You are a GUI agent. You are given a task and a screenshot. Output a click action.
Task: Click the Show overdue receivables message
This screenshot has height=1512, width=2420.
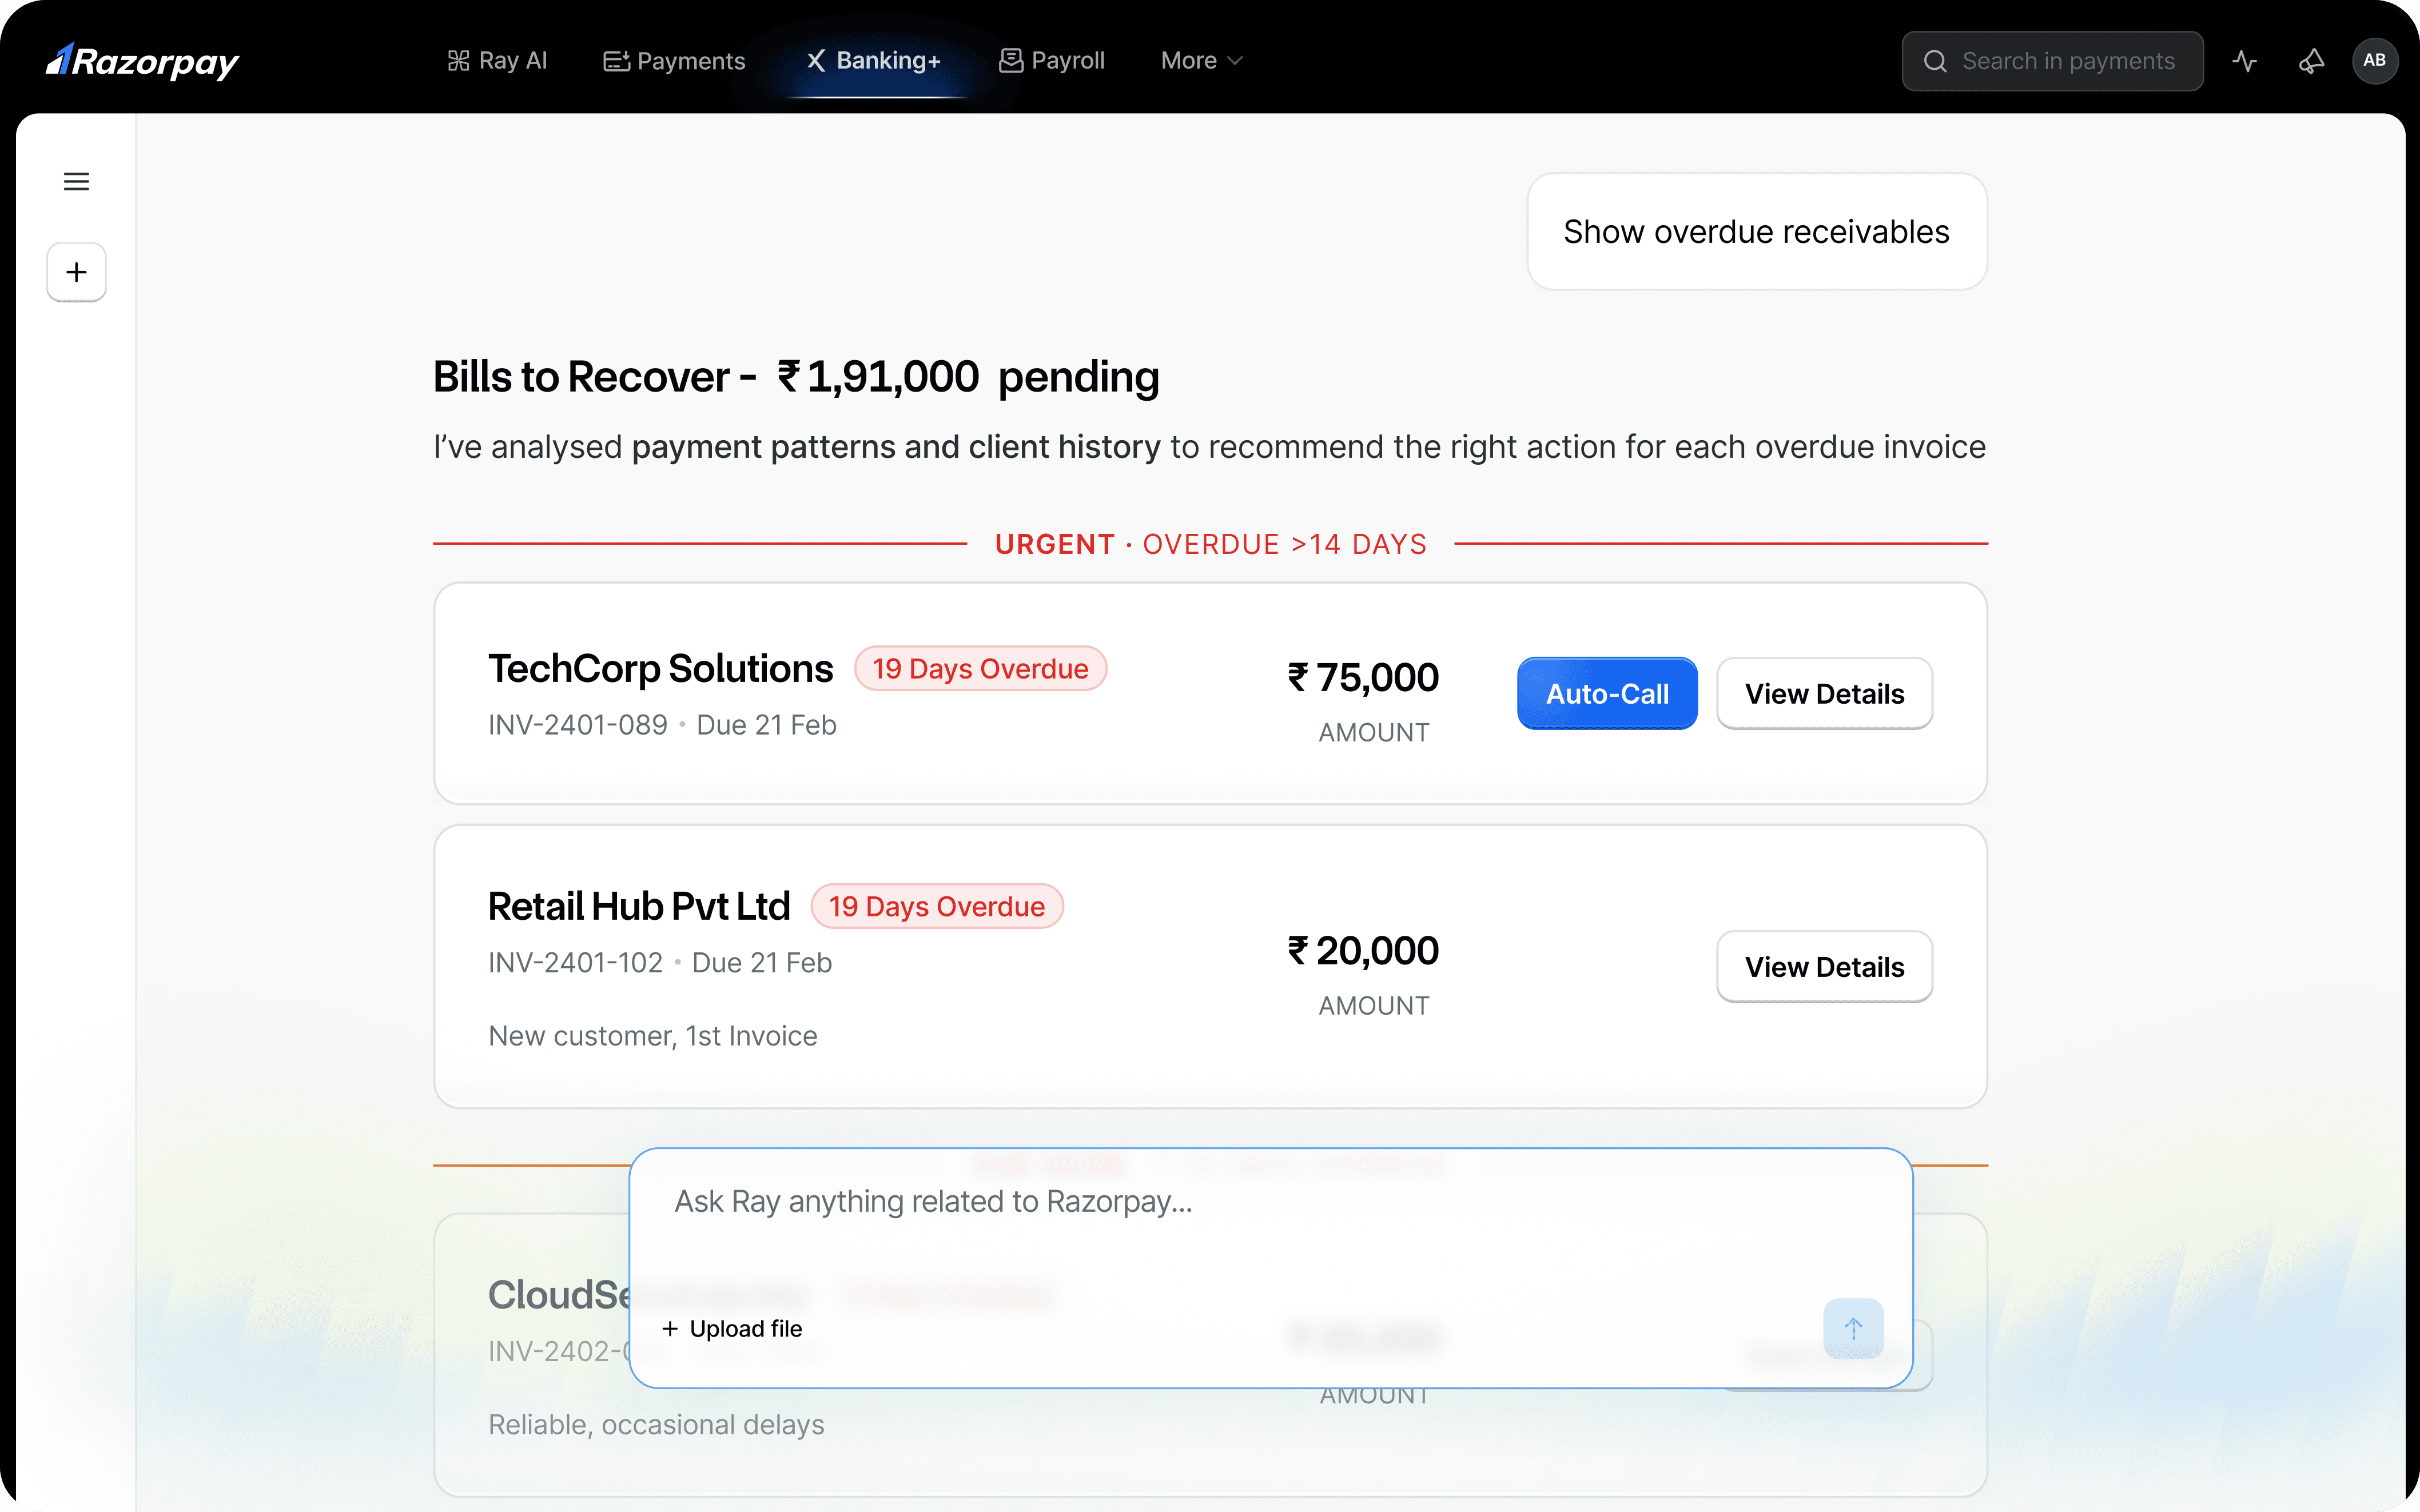[x=1756, y=232]
